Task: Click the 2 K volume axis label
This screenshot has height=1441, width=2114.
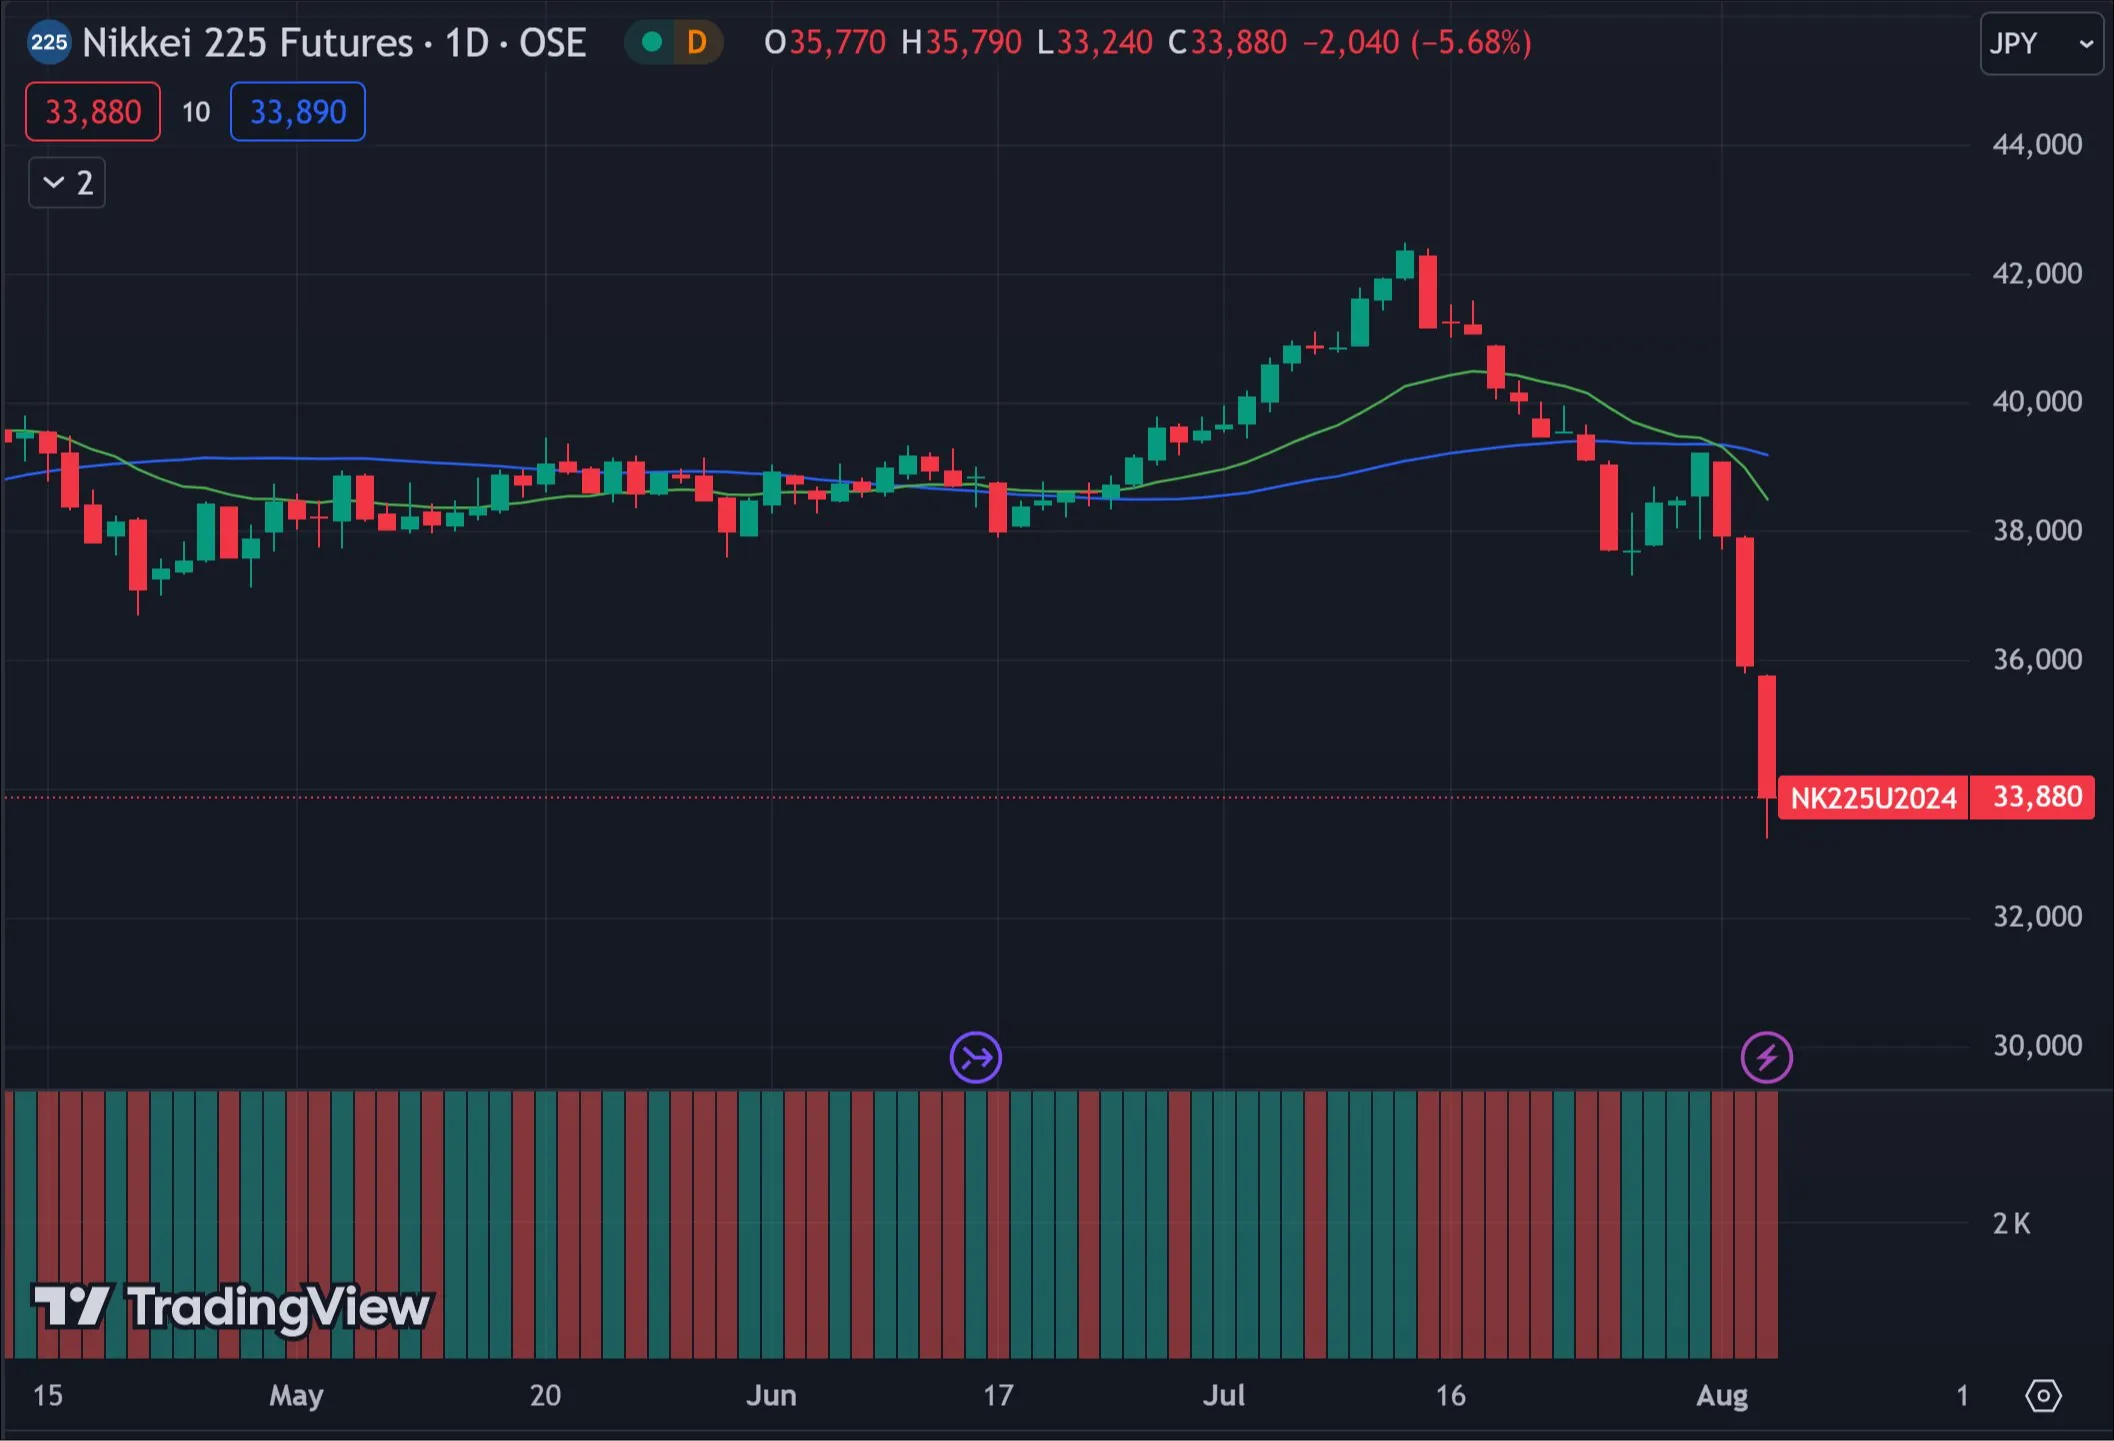Action: [x=2011, y=1223]
